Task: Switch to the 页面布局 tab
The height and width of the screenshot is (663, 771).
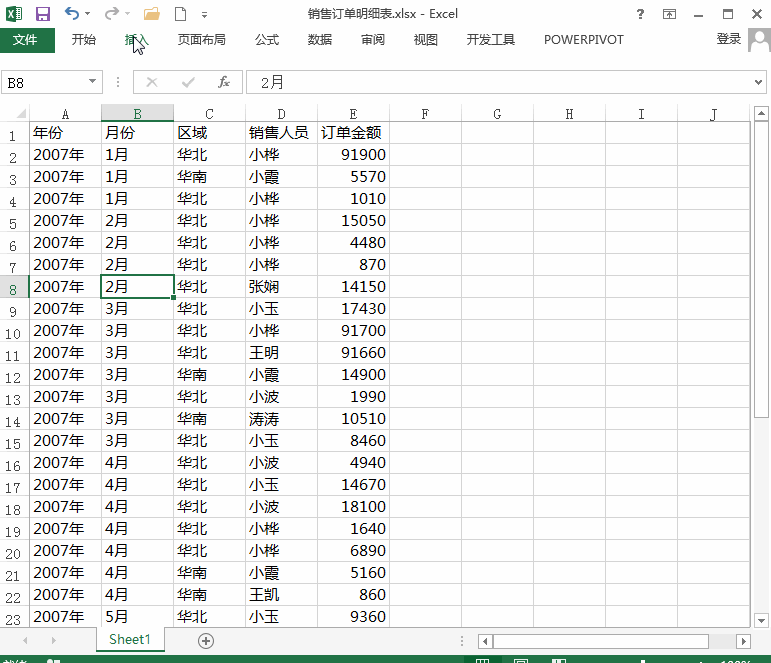Action: 202,40
